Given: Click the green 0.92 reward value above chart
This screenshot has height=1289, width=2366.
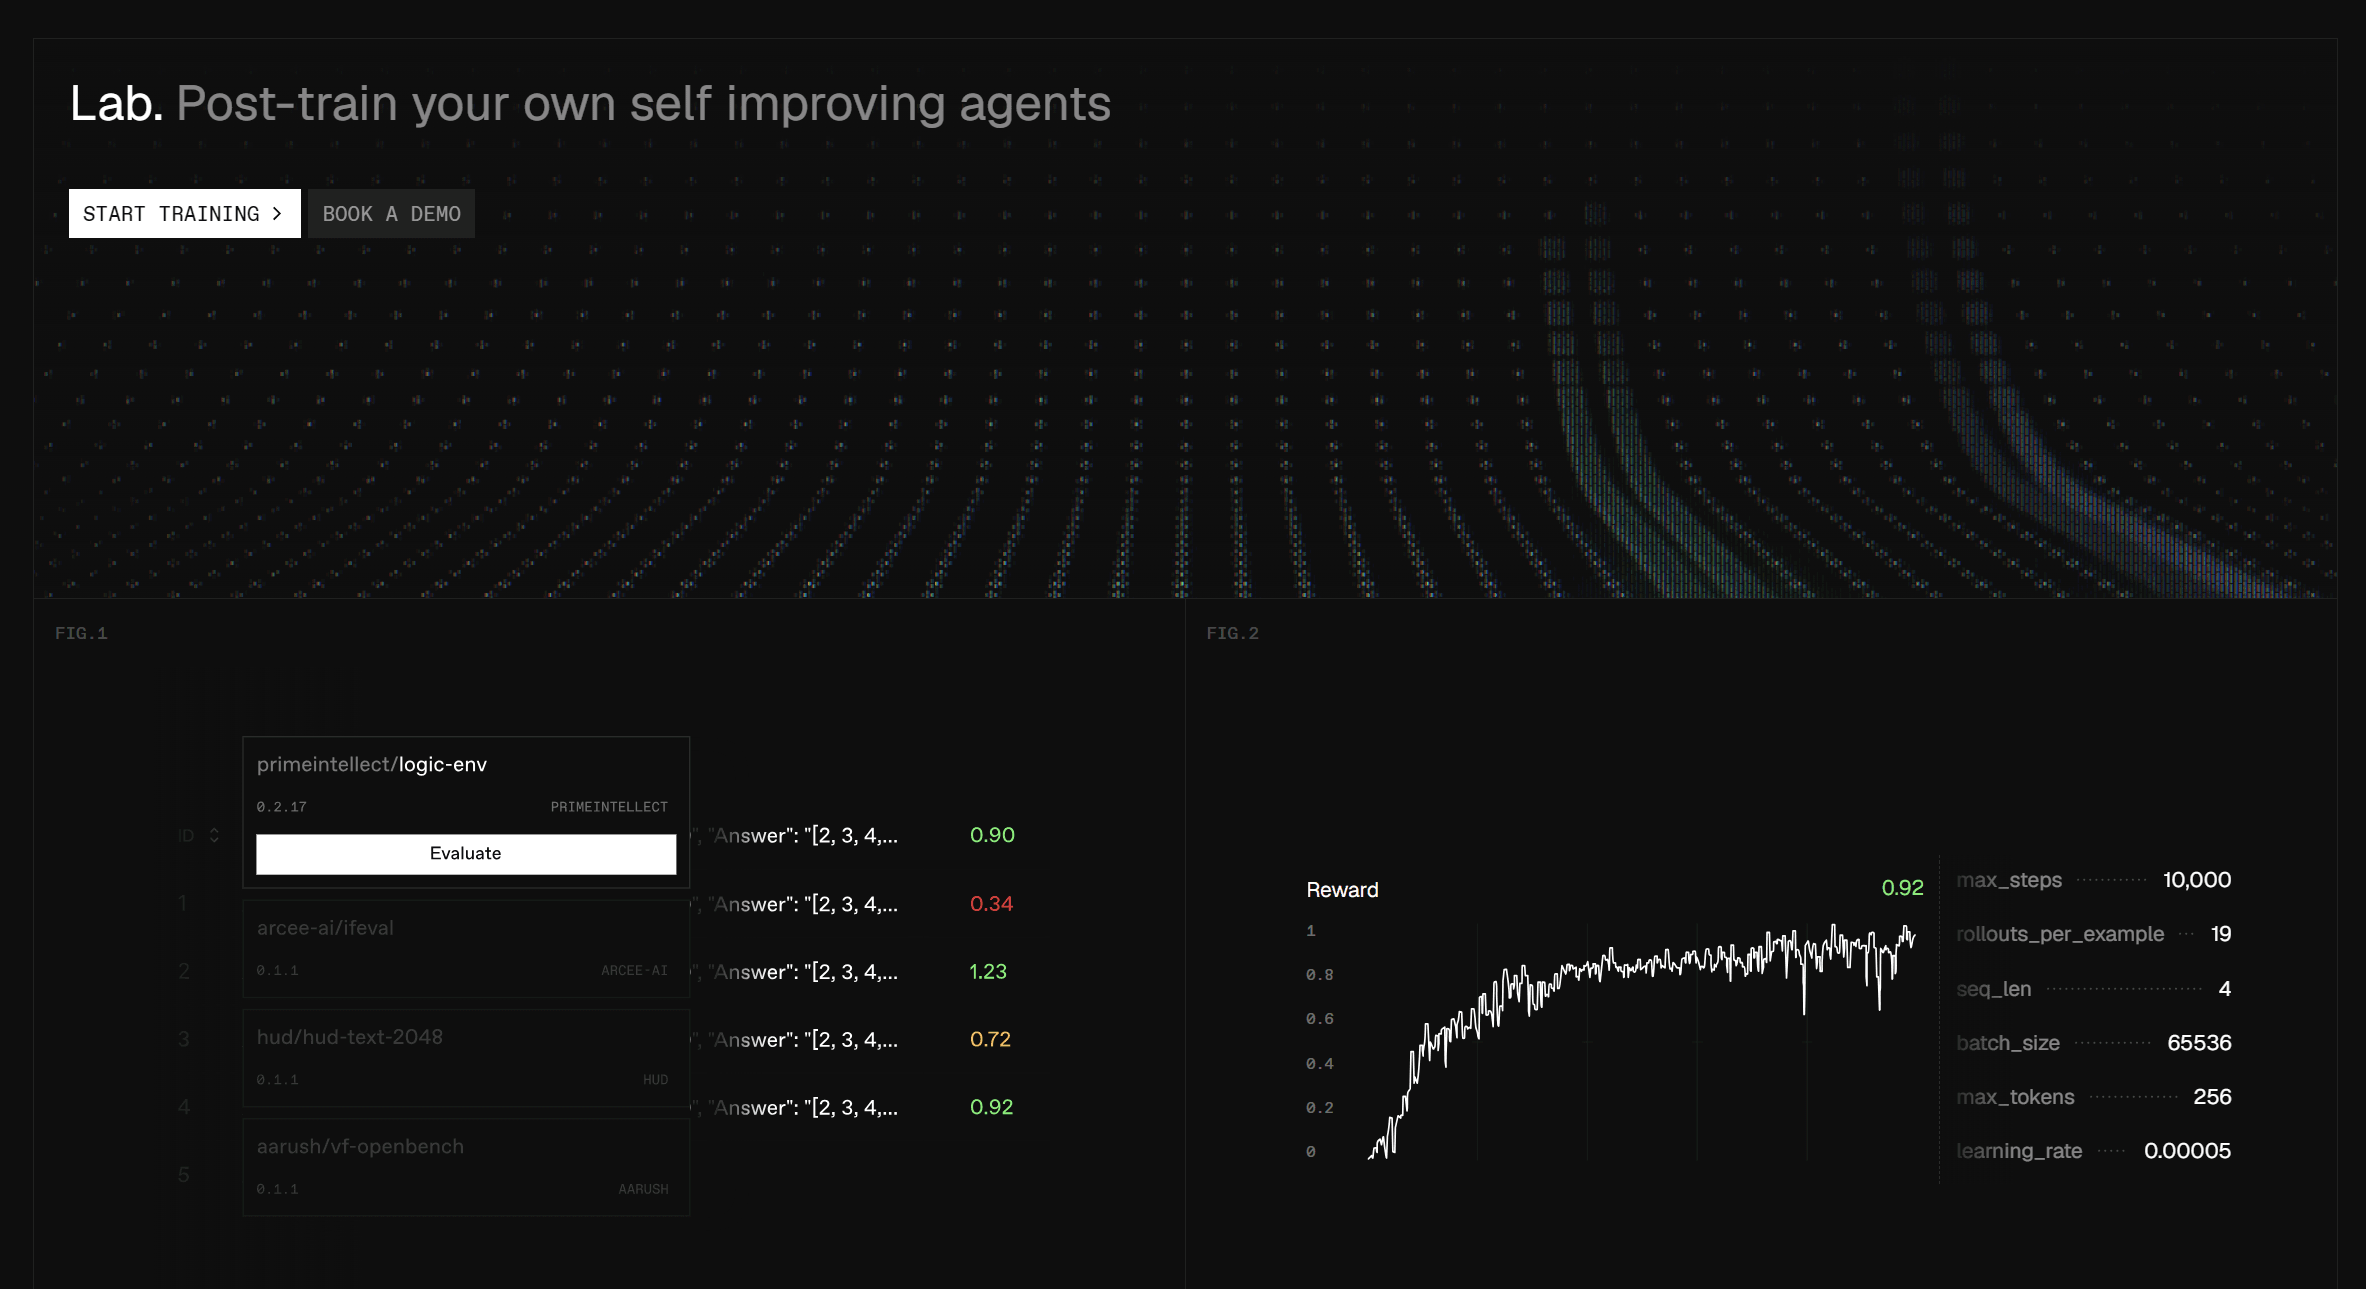Looking at the screenshot, I should [1902, 888].
